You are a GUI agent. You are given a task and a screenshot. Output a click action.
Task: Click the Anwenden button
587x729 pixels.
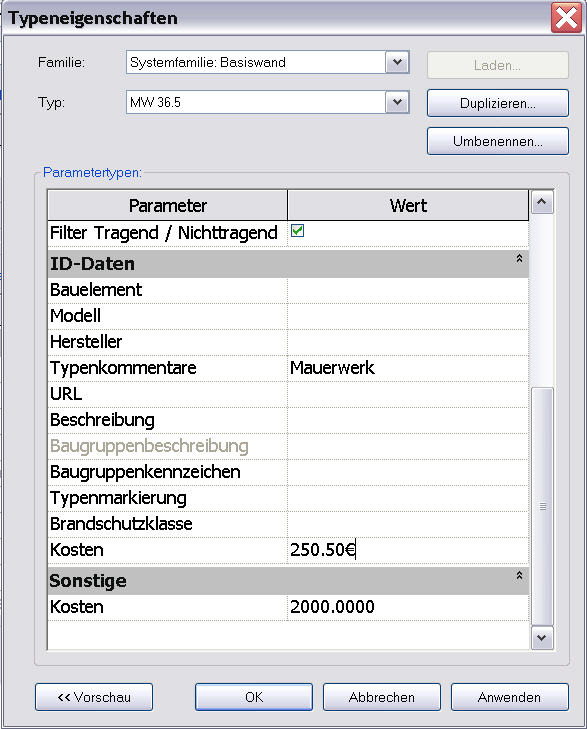(509, 697)
